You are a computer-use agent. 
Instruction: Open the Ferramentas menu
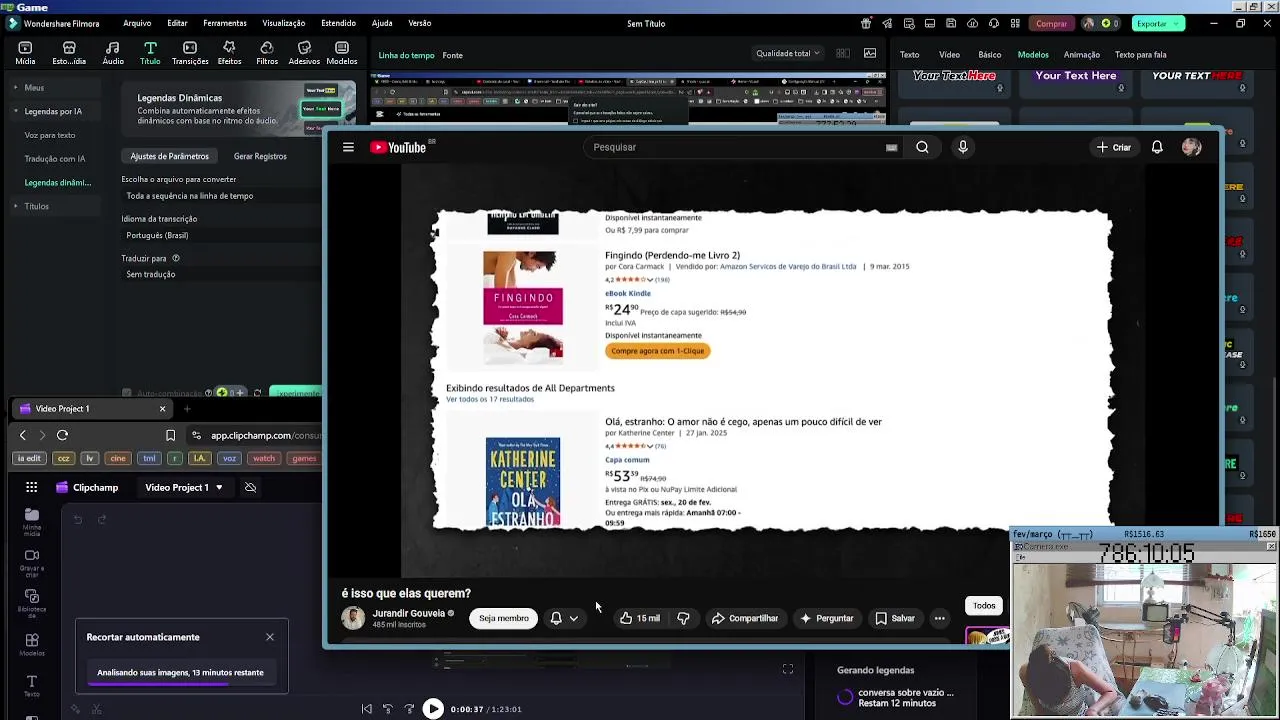click(x=225, y=23)
